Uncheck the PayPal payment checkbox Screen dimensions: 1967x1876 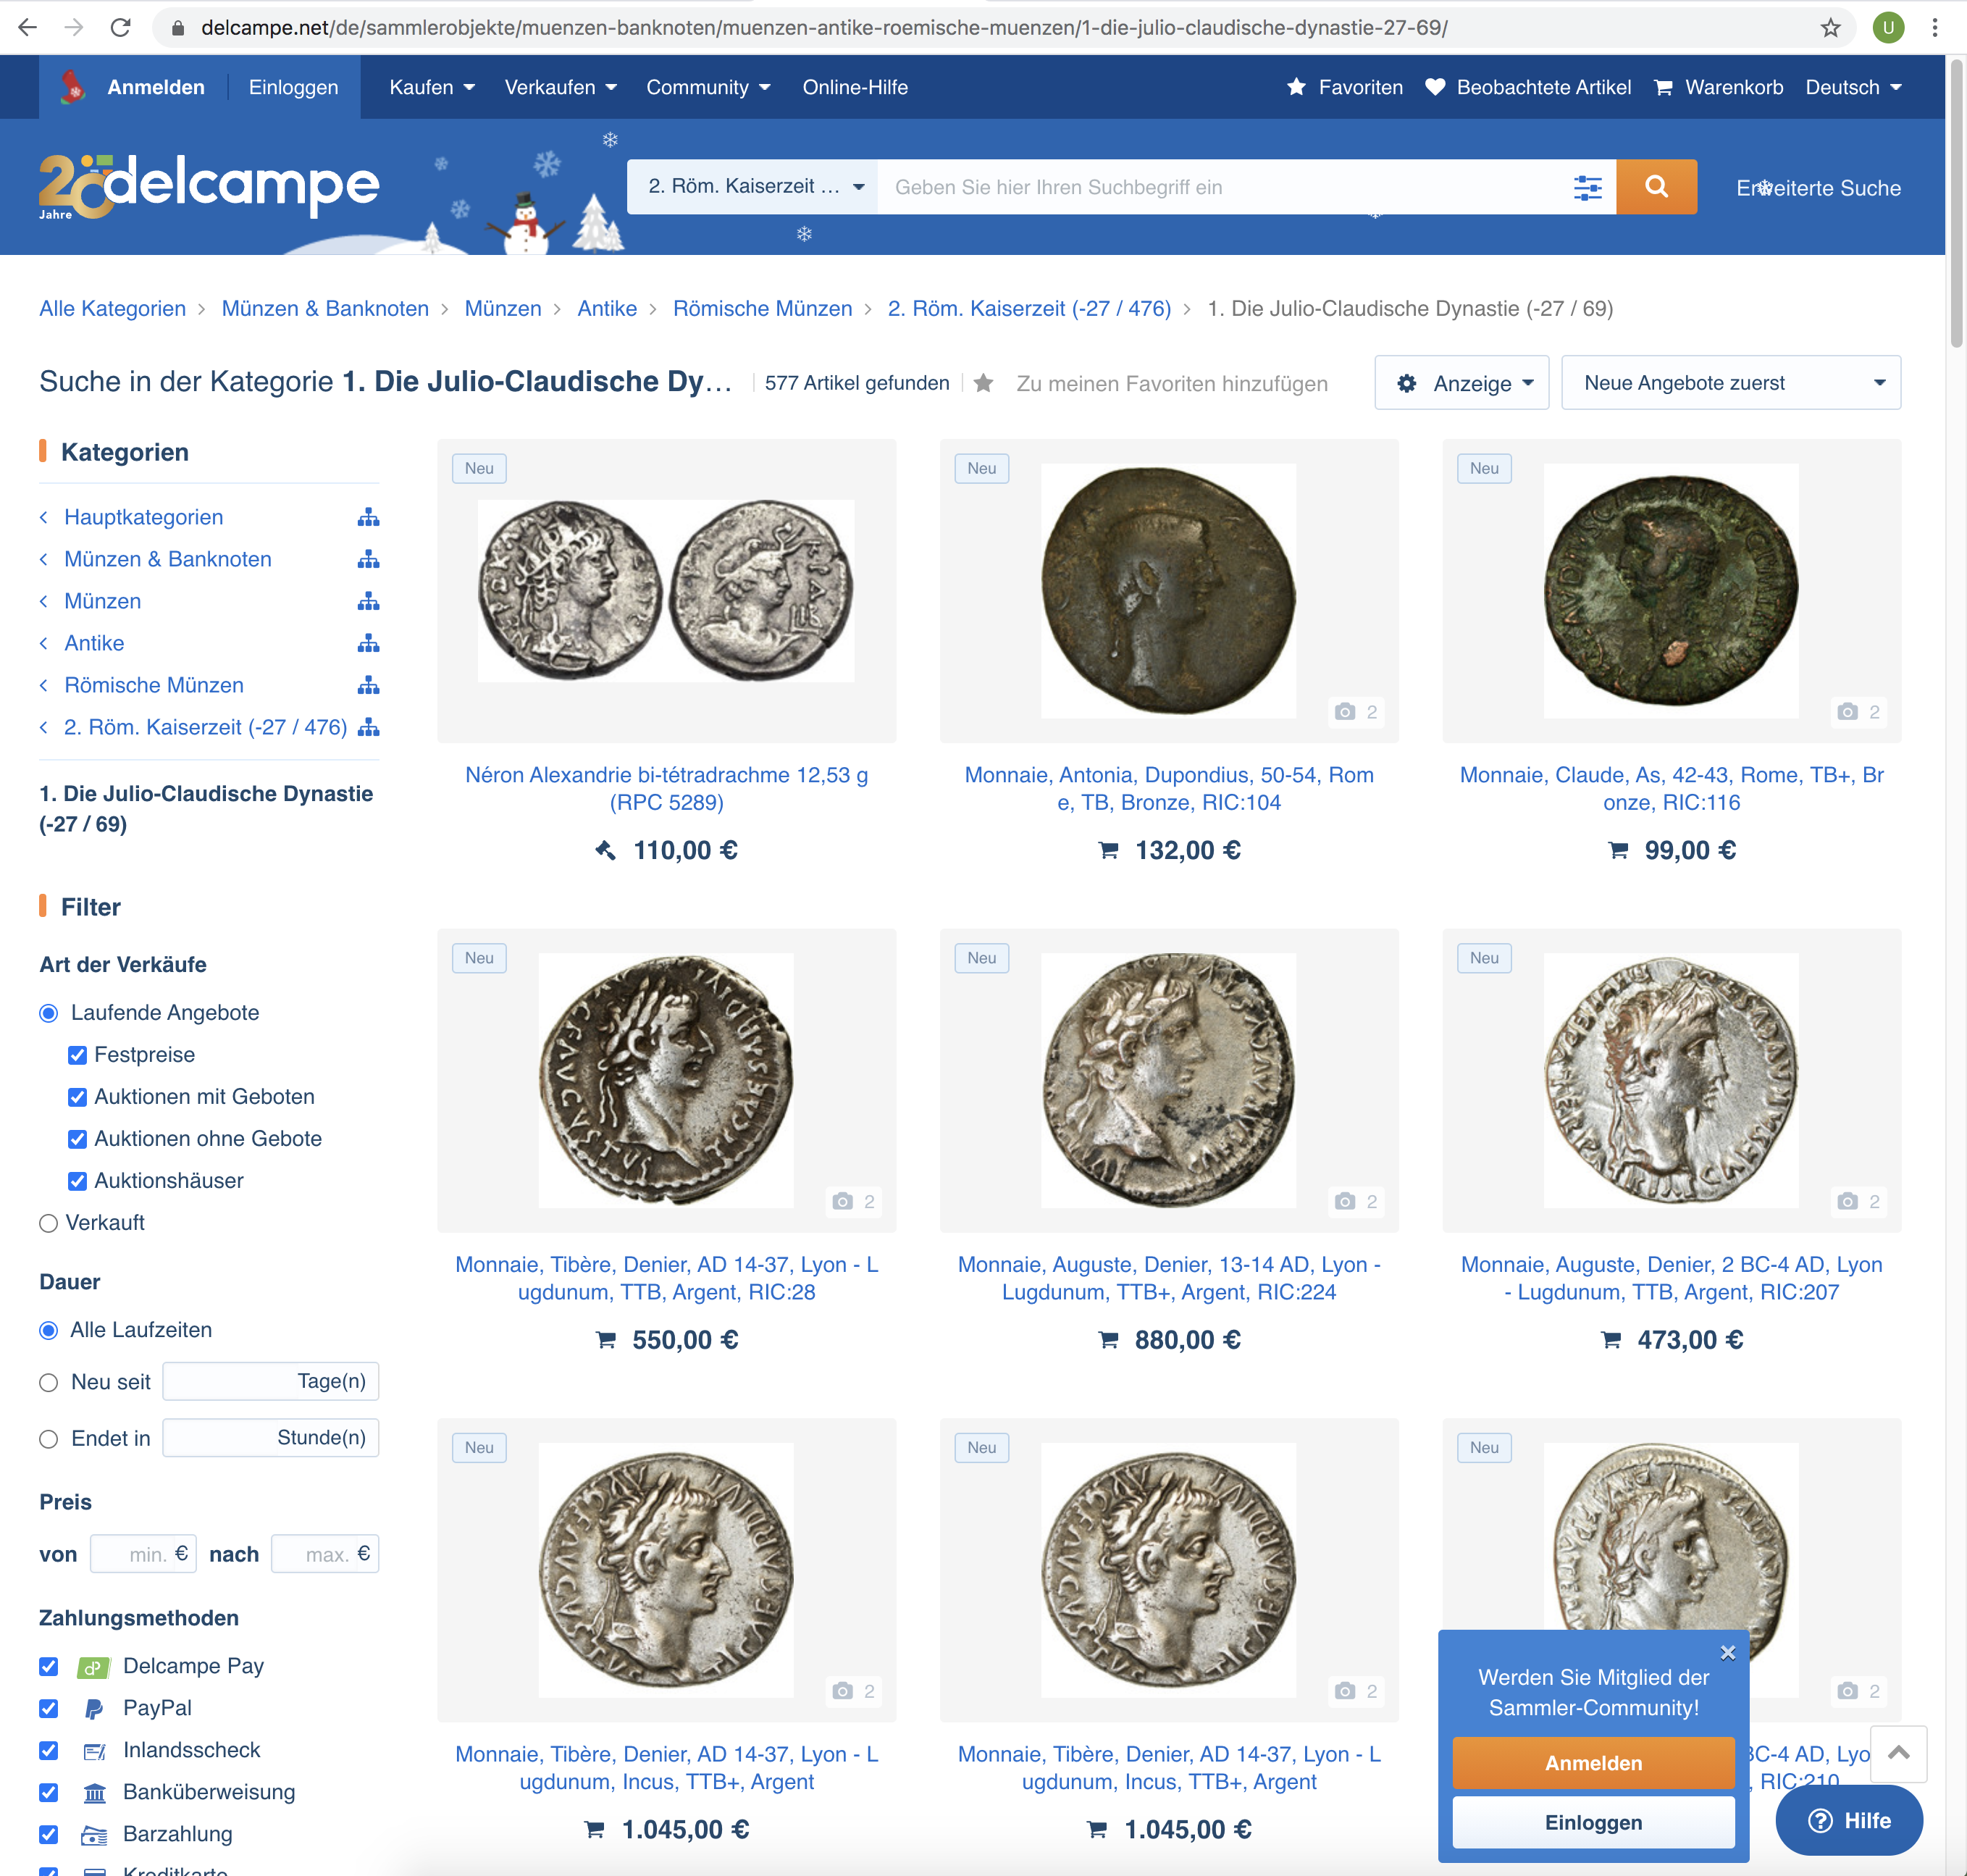(x=48, y=1708)
